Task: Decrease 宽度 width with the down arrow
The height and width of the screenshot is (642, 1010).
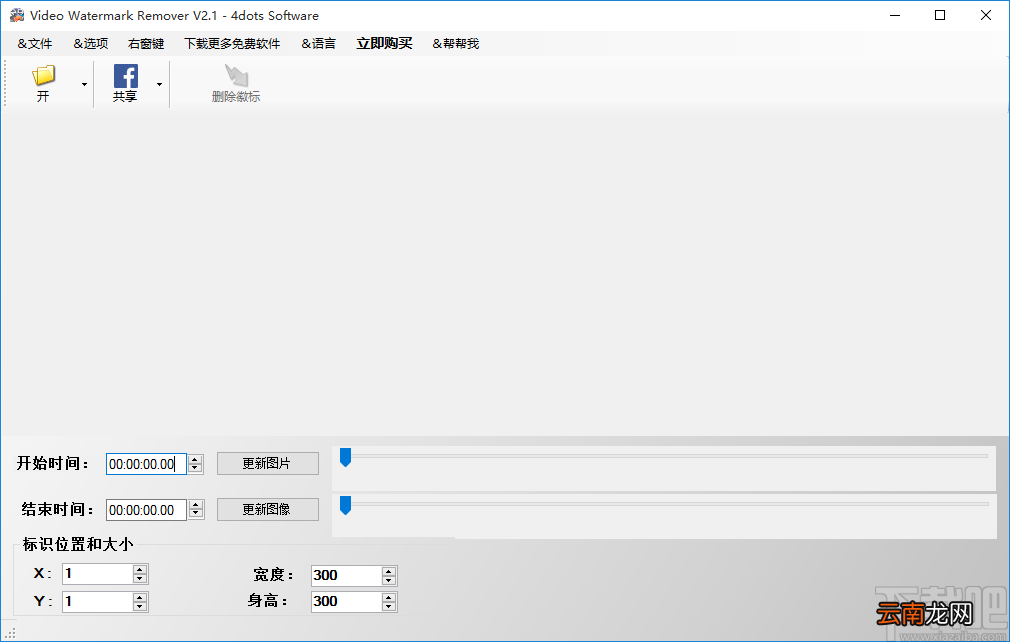Action: (388, 581)
